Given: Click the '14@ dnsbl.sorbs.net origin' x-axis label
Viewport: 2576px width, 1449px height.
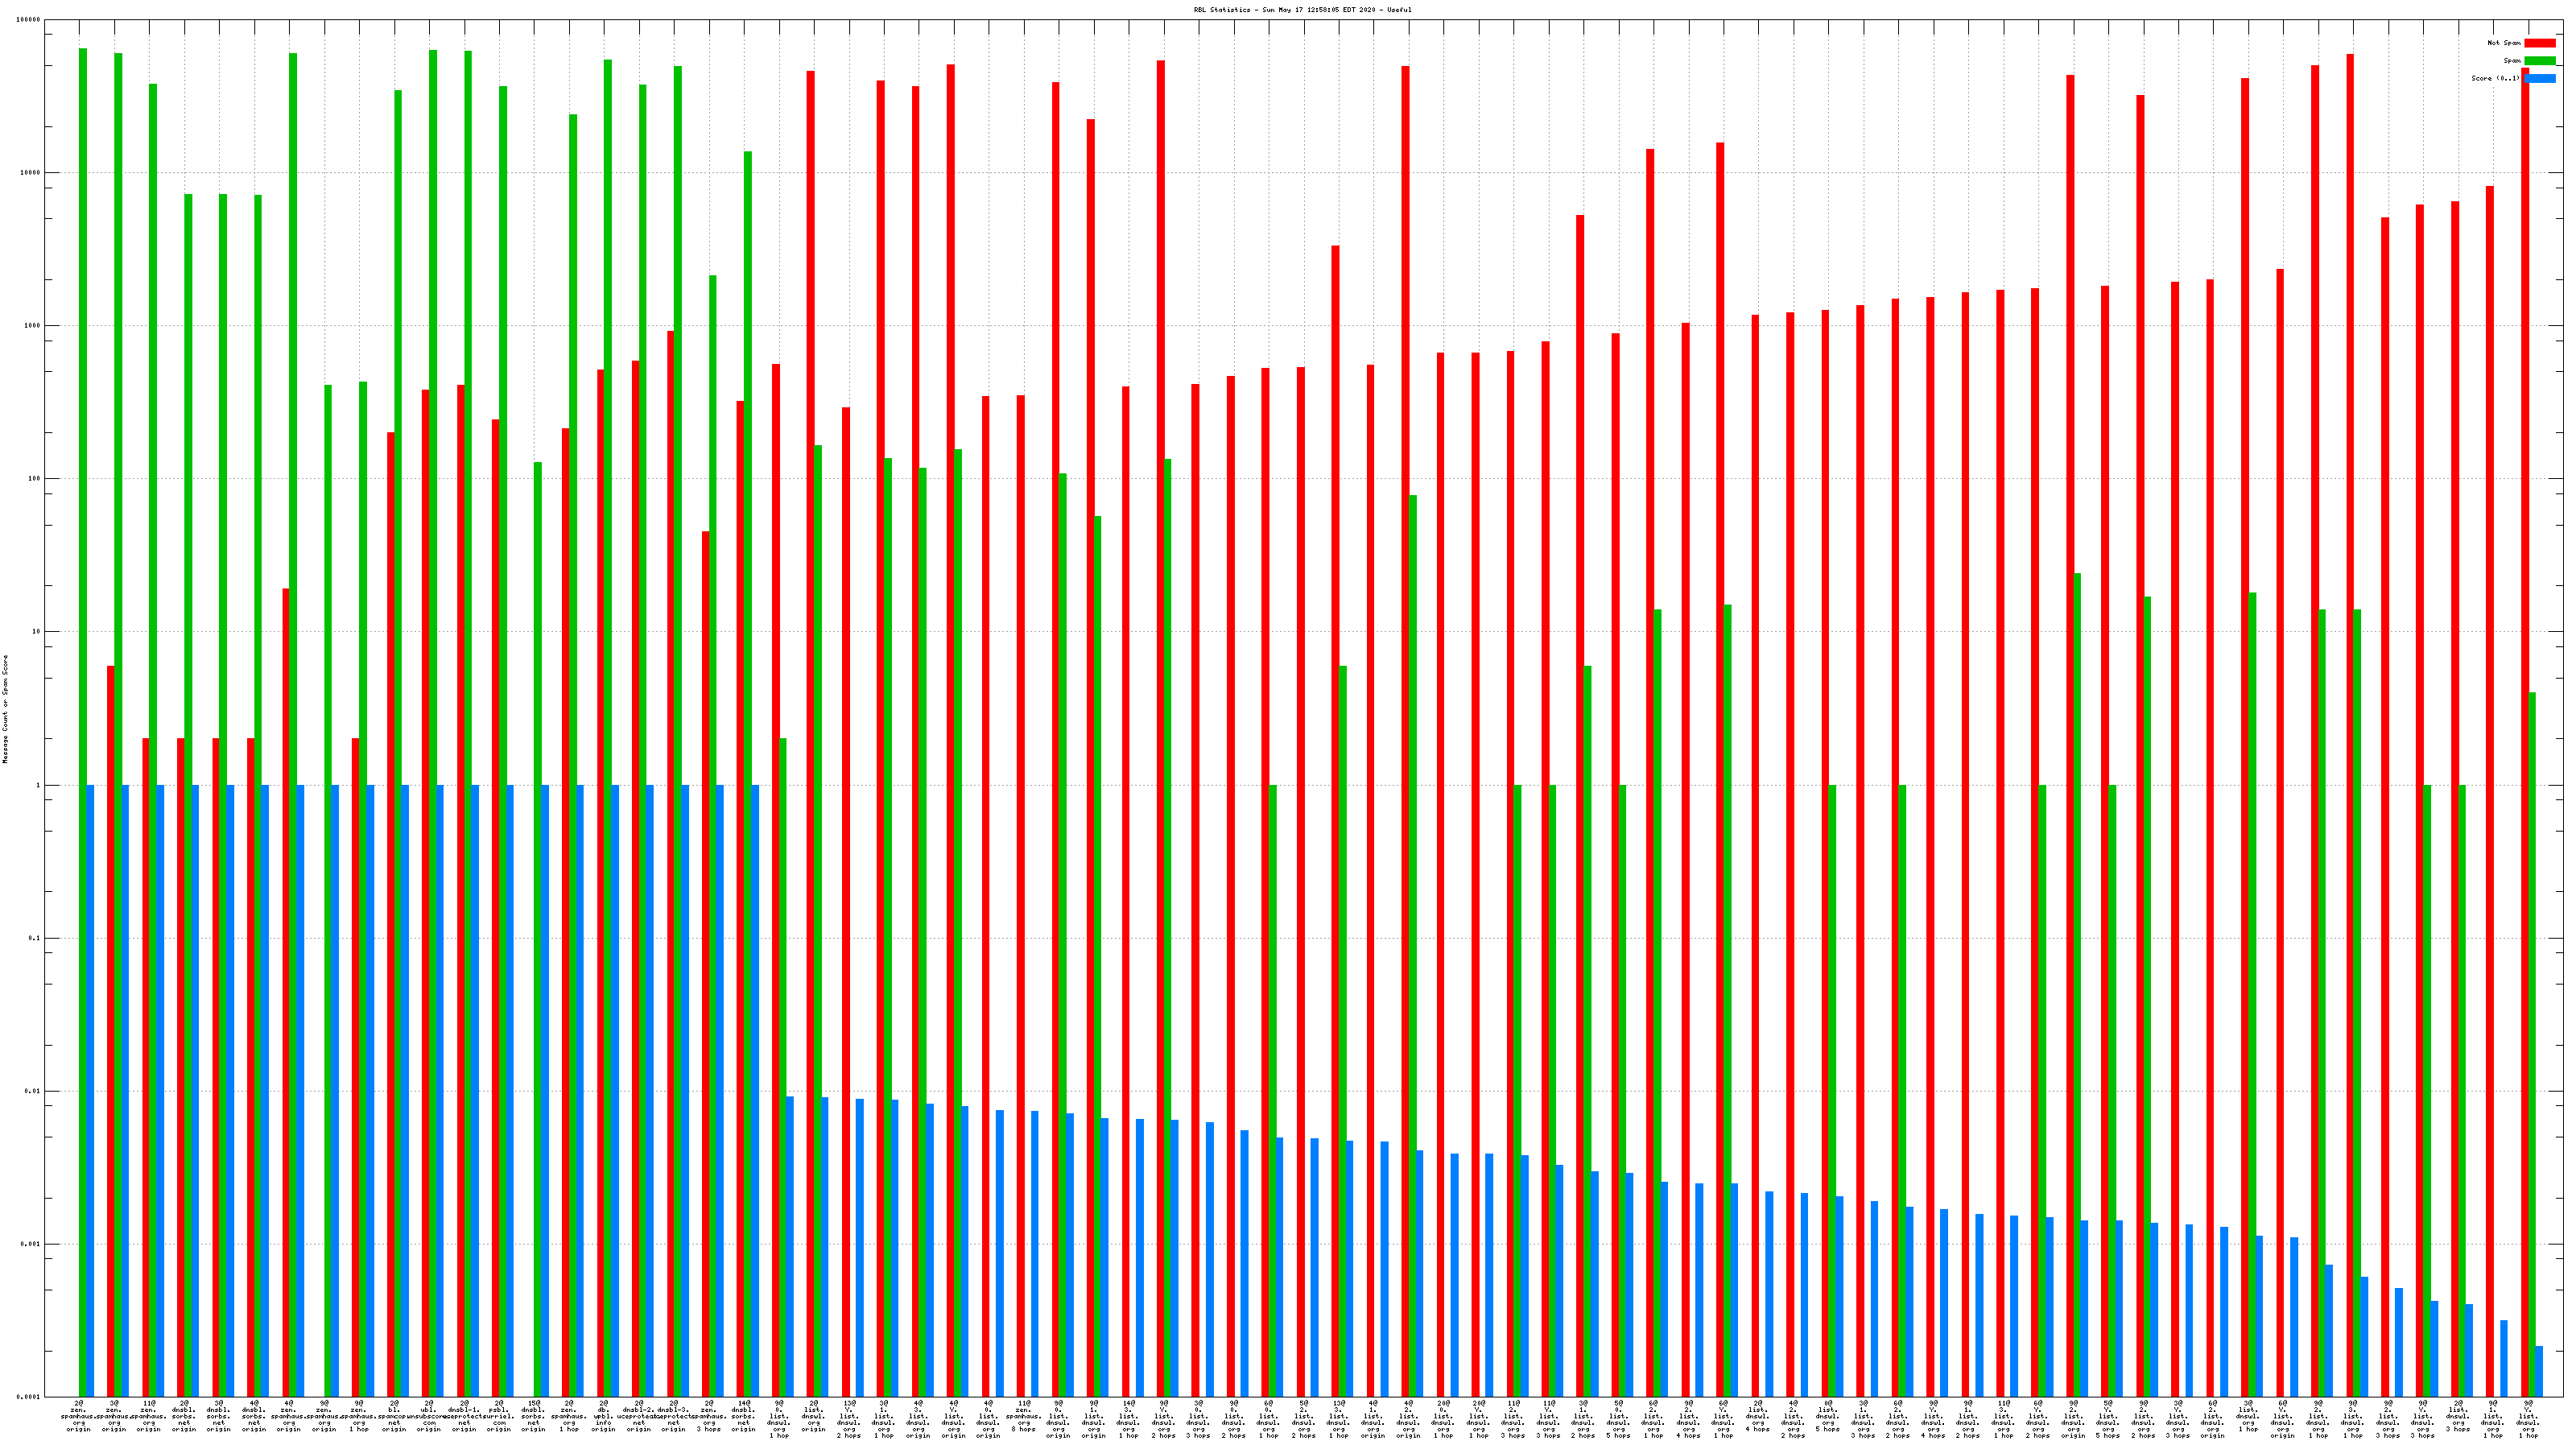Looking at the screenshot, I should coord(744,1416).
